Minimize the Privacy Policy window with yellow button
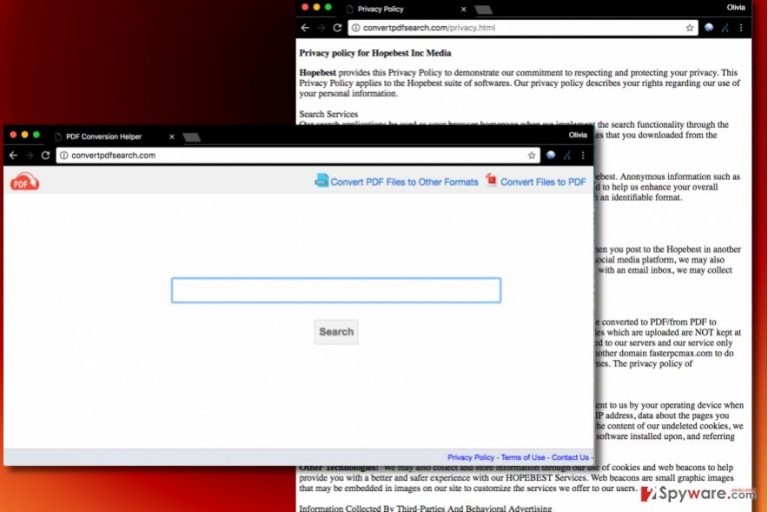Screen dimensions: 768x512 (316, 7)
